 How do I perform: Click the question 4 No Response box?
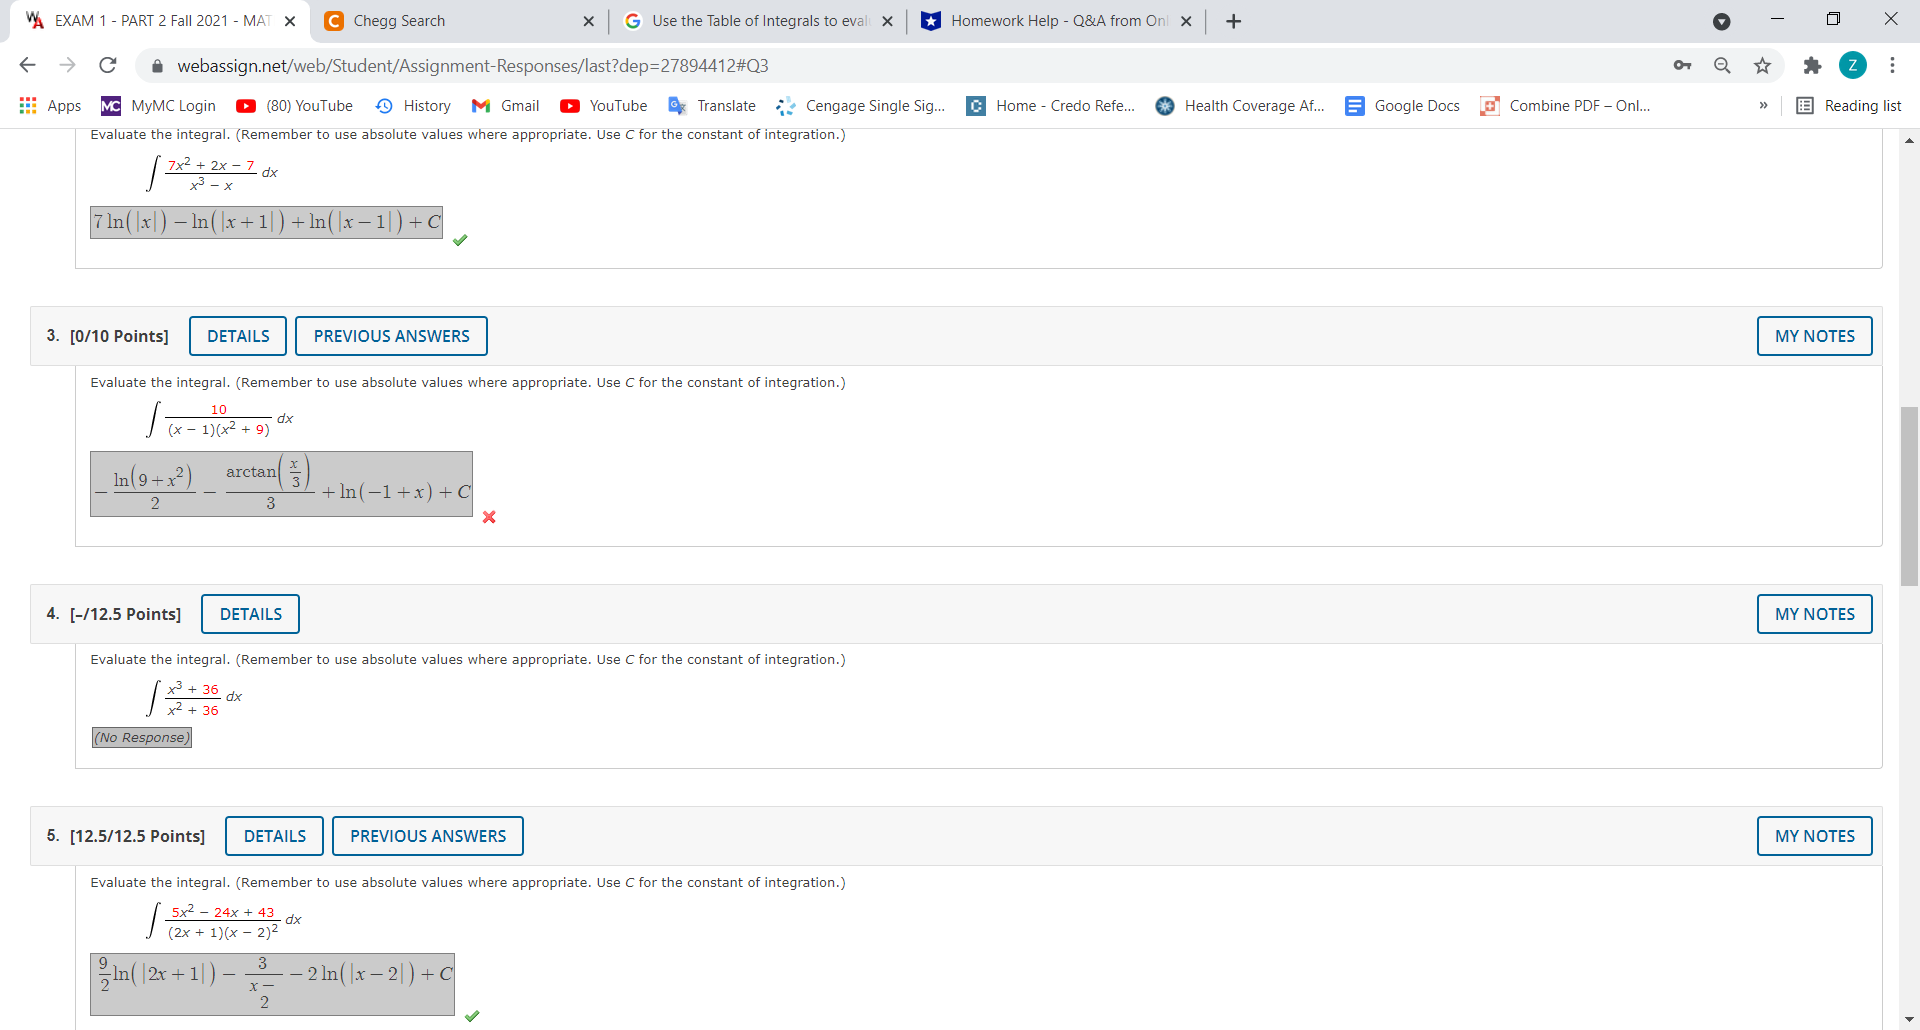click(x=141, y=737)
